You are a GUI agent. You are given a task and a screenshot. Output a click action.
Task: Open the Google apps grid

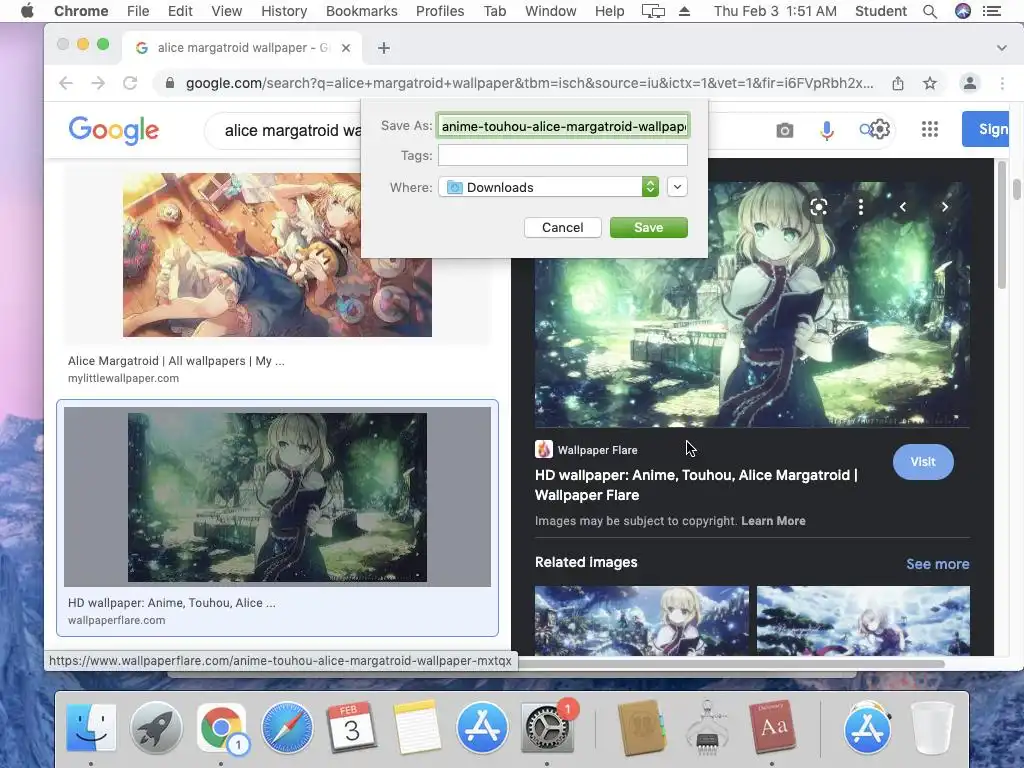click(930, 129)
